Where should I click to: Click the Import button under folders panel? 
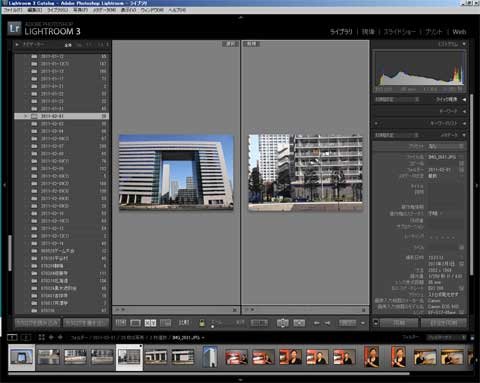pos(37,323)
